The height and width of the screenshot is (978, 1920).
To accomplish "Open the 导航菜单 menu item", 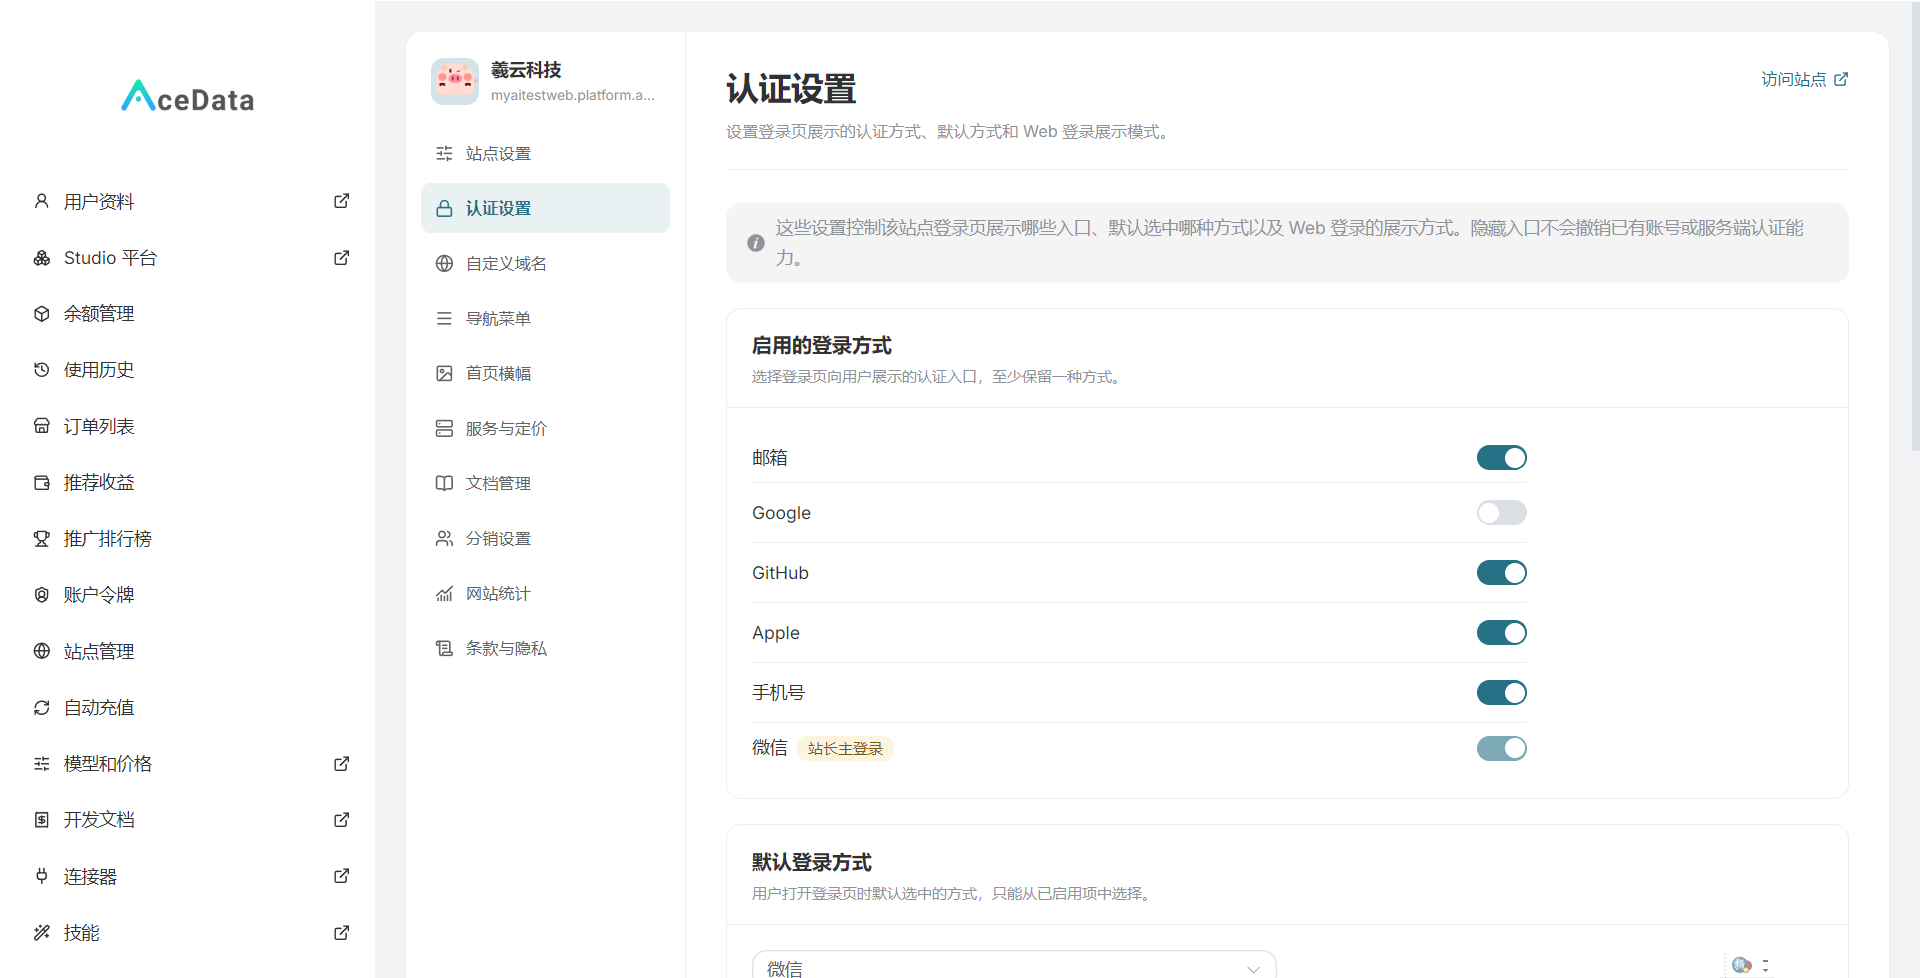I will (x=545, y=318).
